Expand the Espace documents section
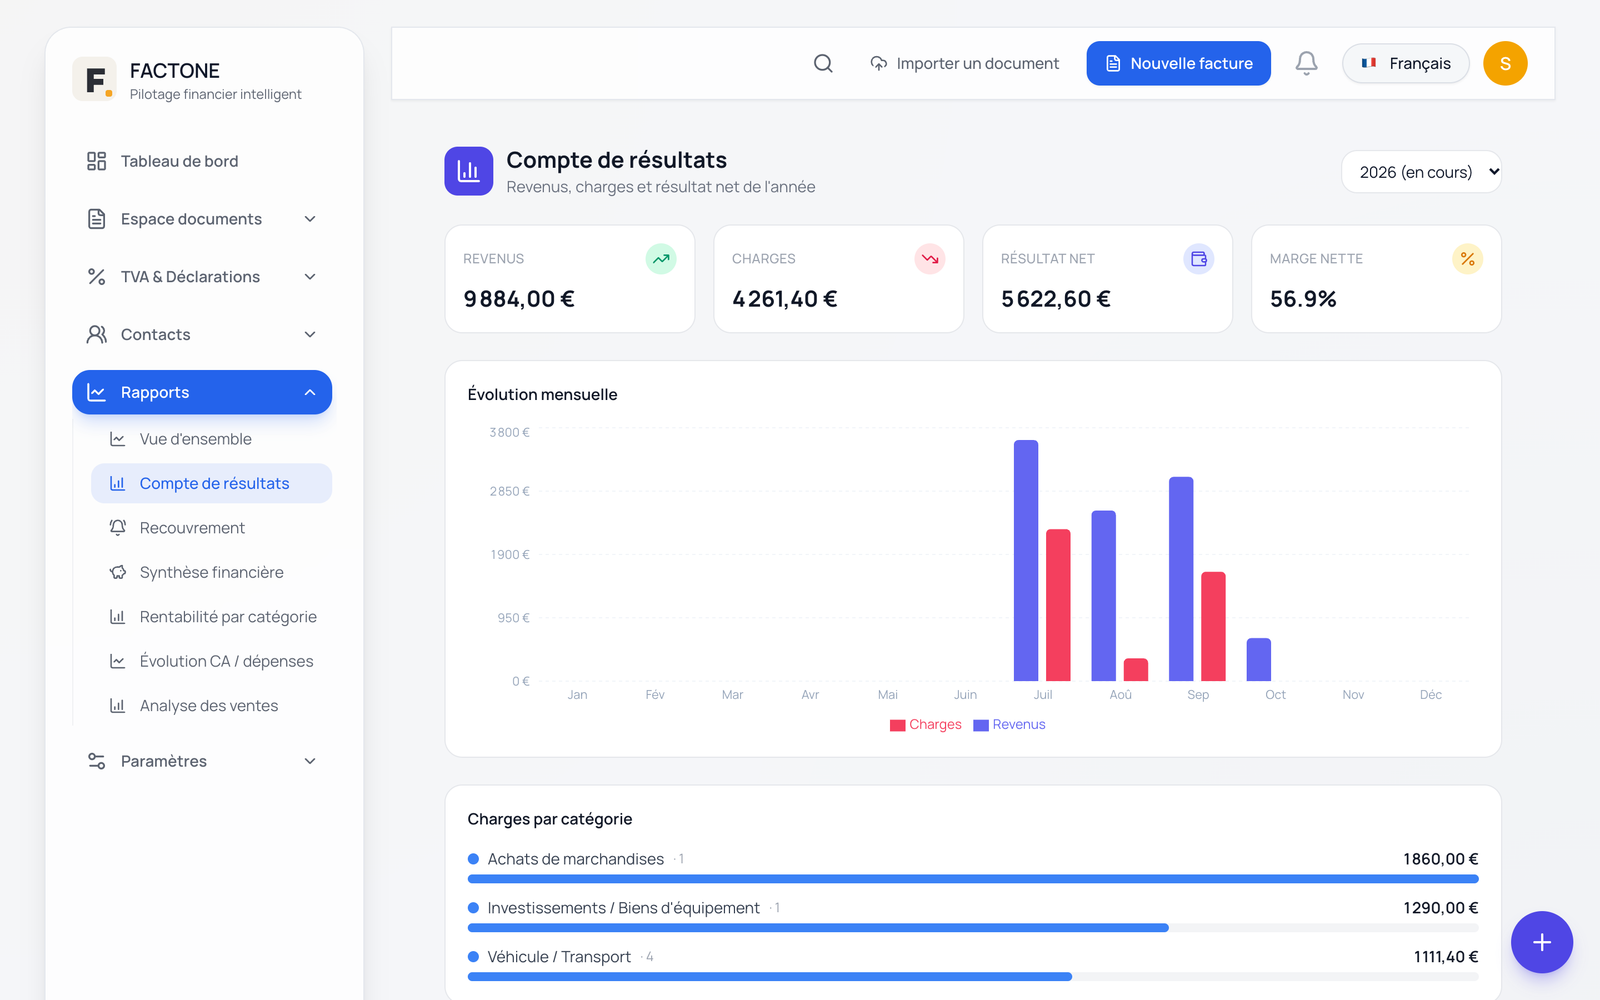Screen dimensions: 1600x1000 pos(202,219)
